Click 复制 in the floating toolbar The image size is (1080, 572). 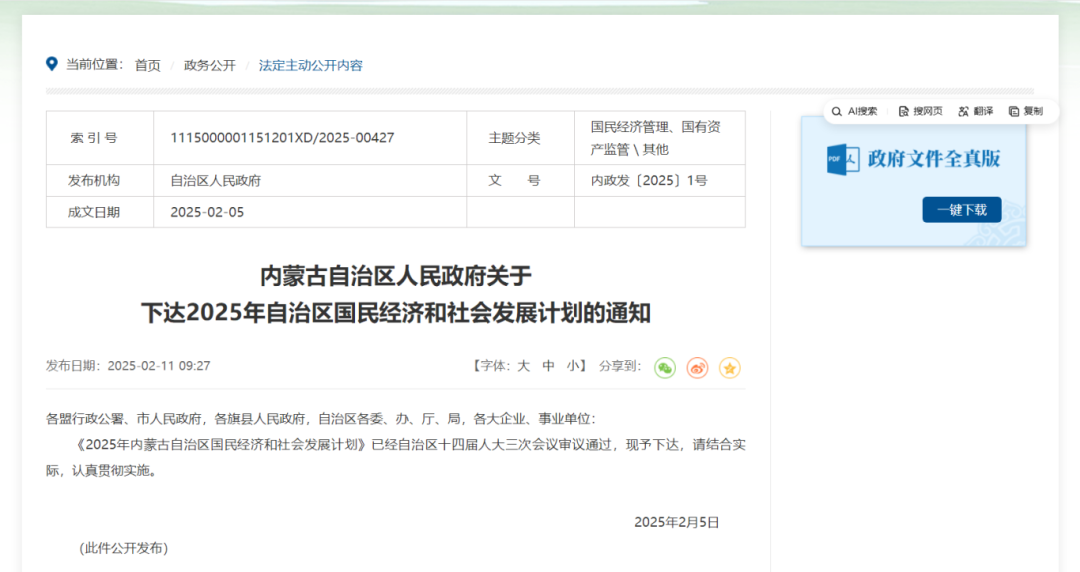pyautogui.click(x=1026, y=111)
